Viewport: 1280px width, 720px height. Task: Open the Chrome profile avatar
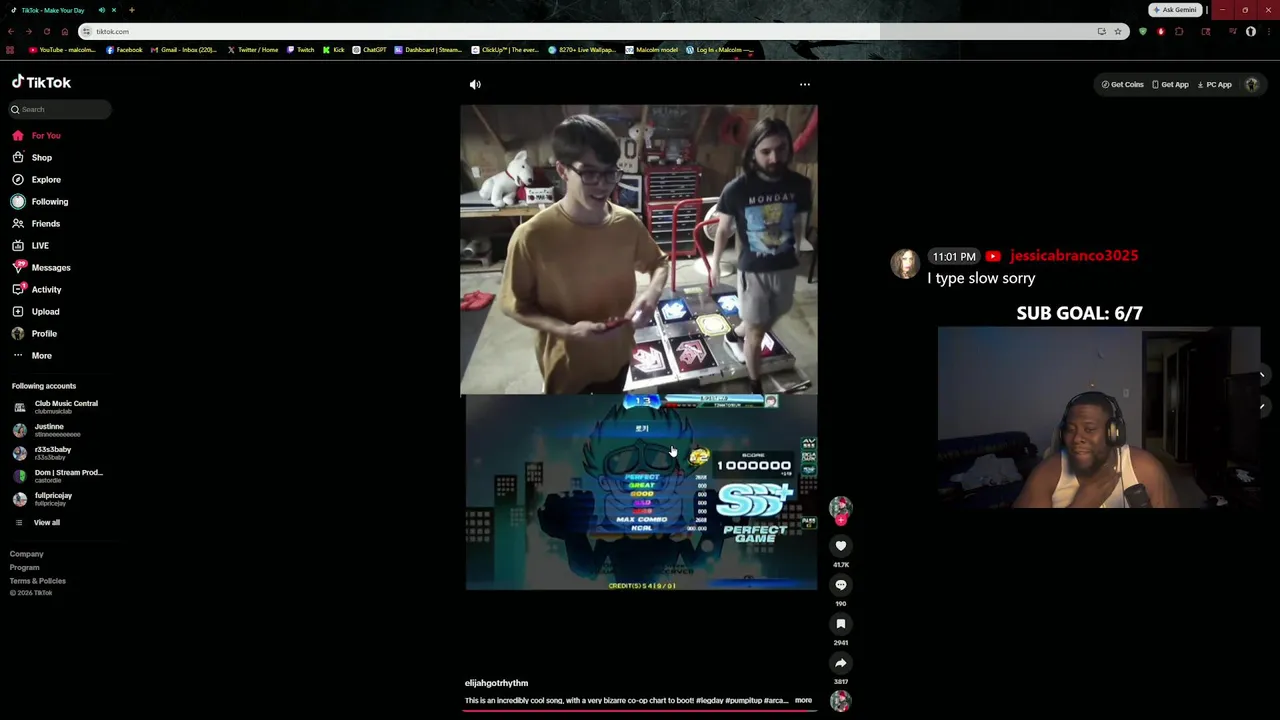1251,31
